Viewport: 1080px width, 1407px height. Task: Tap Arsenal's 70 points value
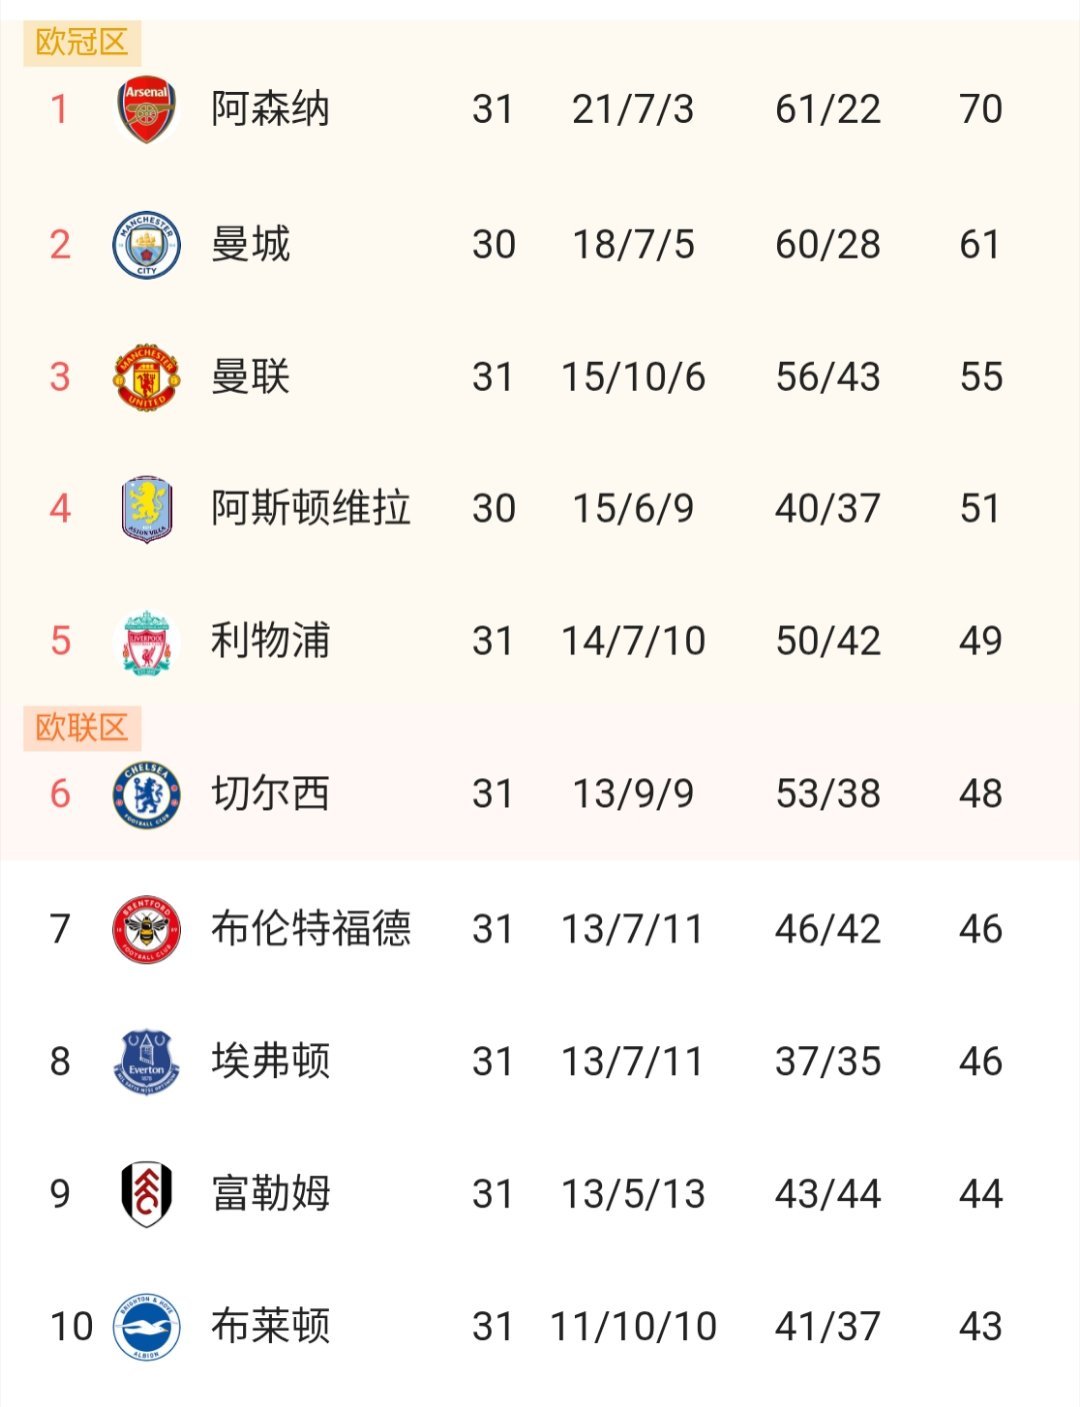(x=980, y=109)
